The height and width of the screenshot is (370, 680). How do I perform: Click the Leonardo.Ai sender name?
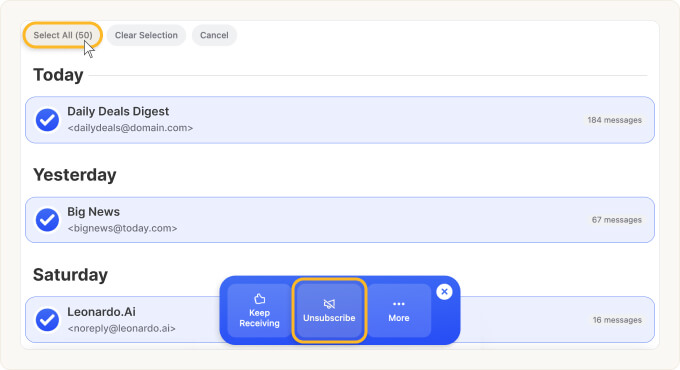101,312
